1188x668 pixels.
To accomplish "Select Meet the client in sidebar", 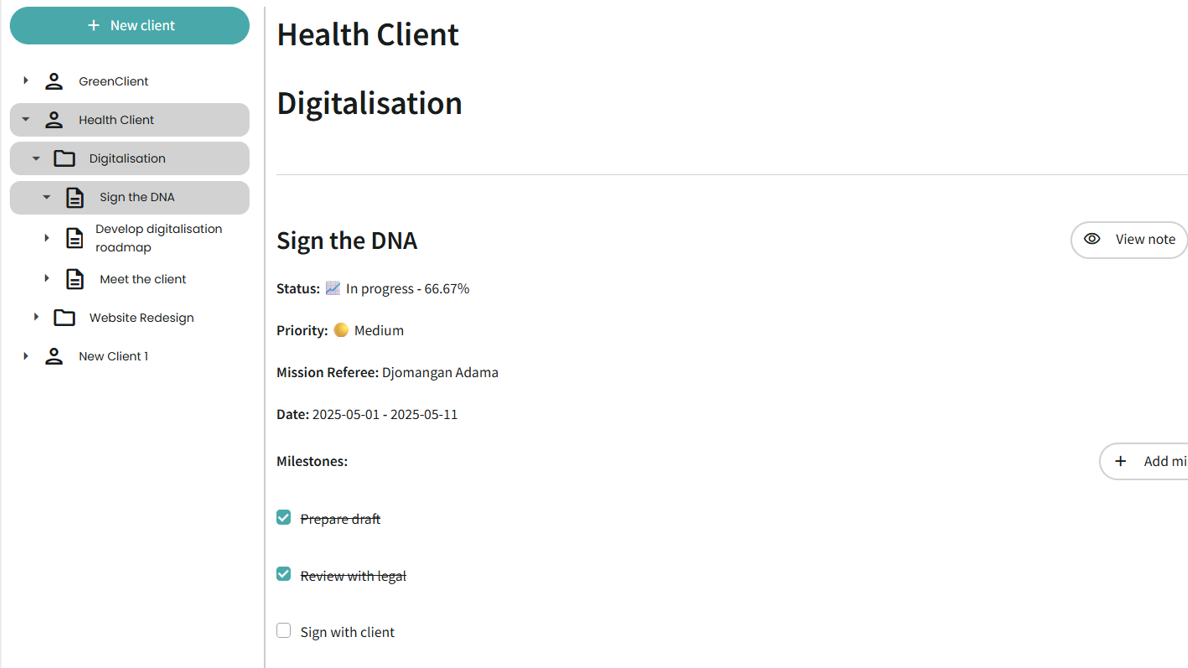I will click(143, 279).
